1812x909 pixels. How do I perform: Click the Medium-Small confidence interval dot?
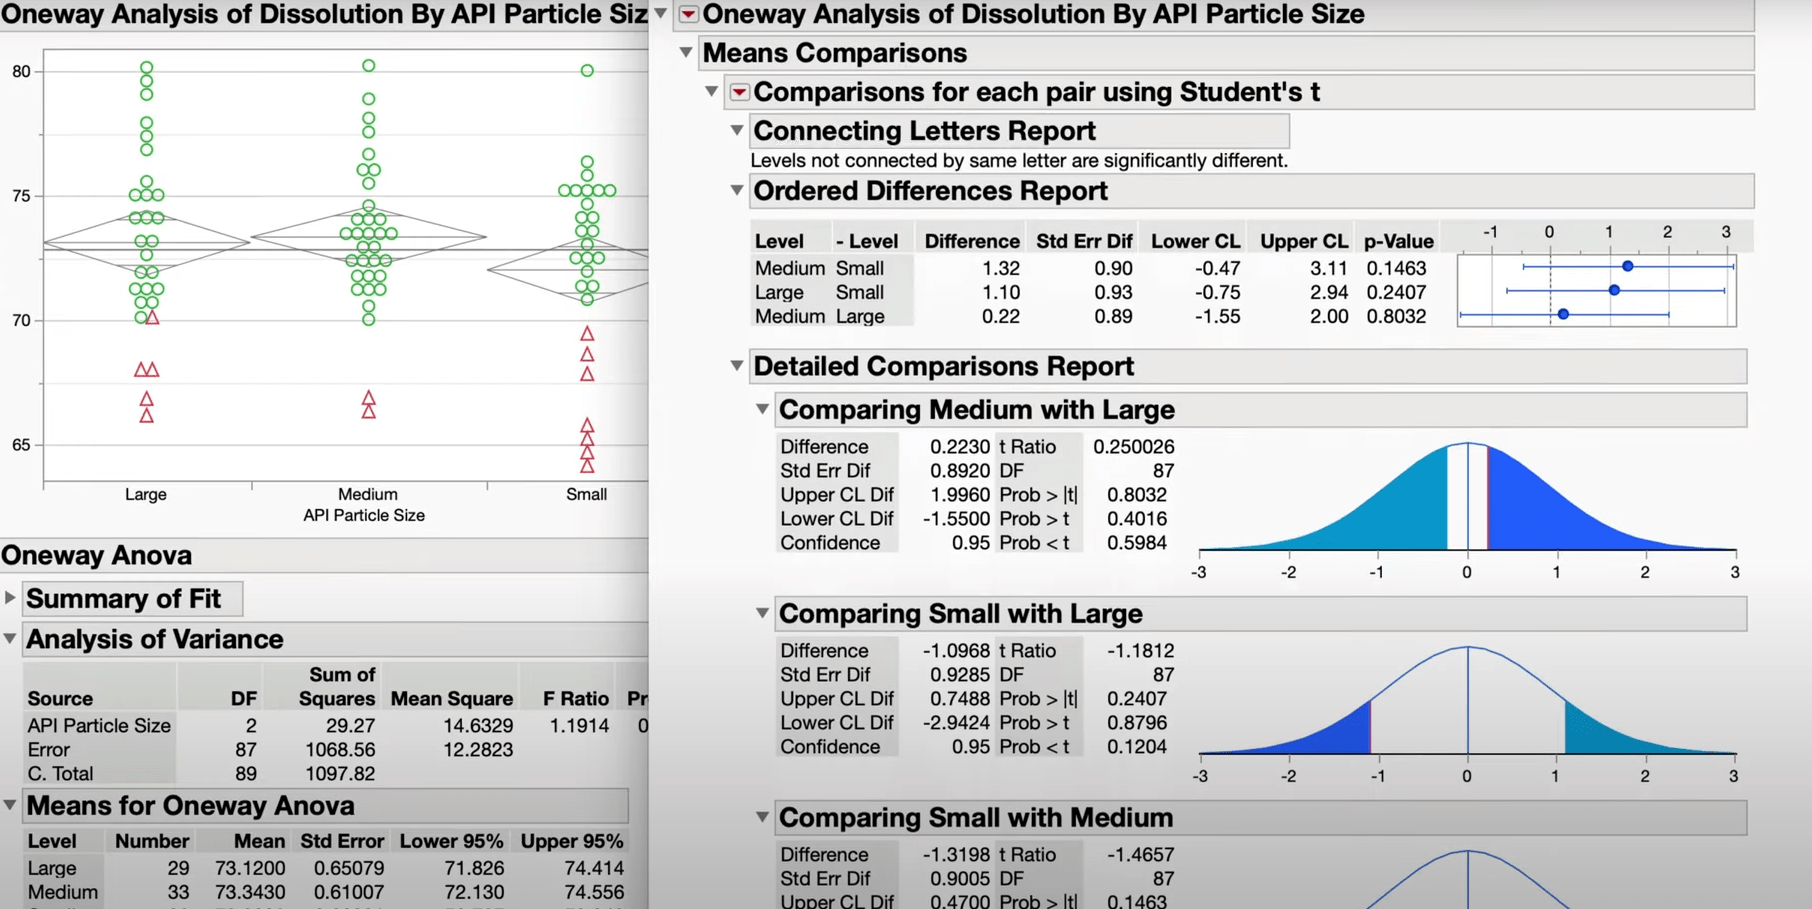pyautogui.click(x=1628, y=266)
